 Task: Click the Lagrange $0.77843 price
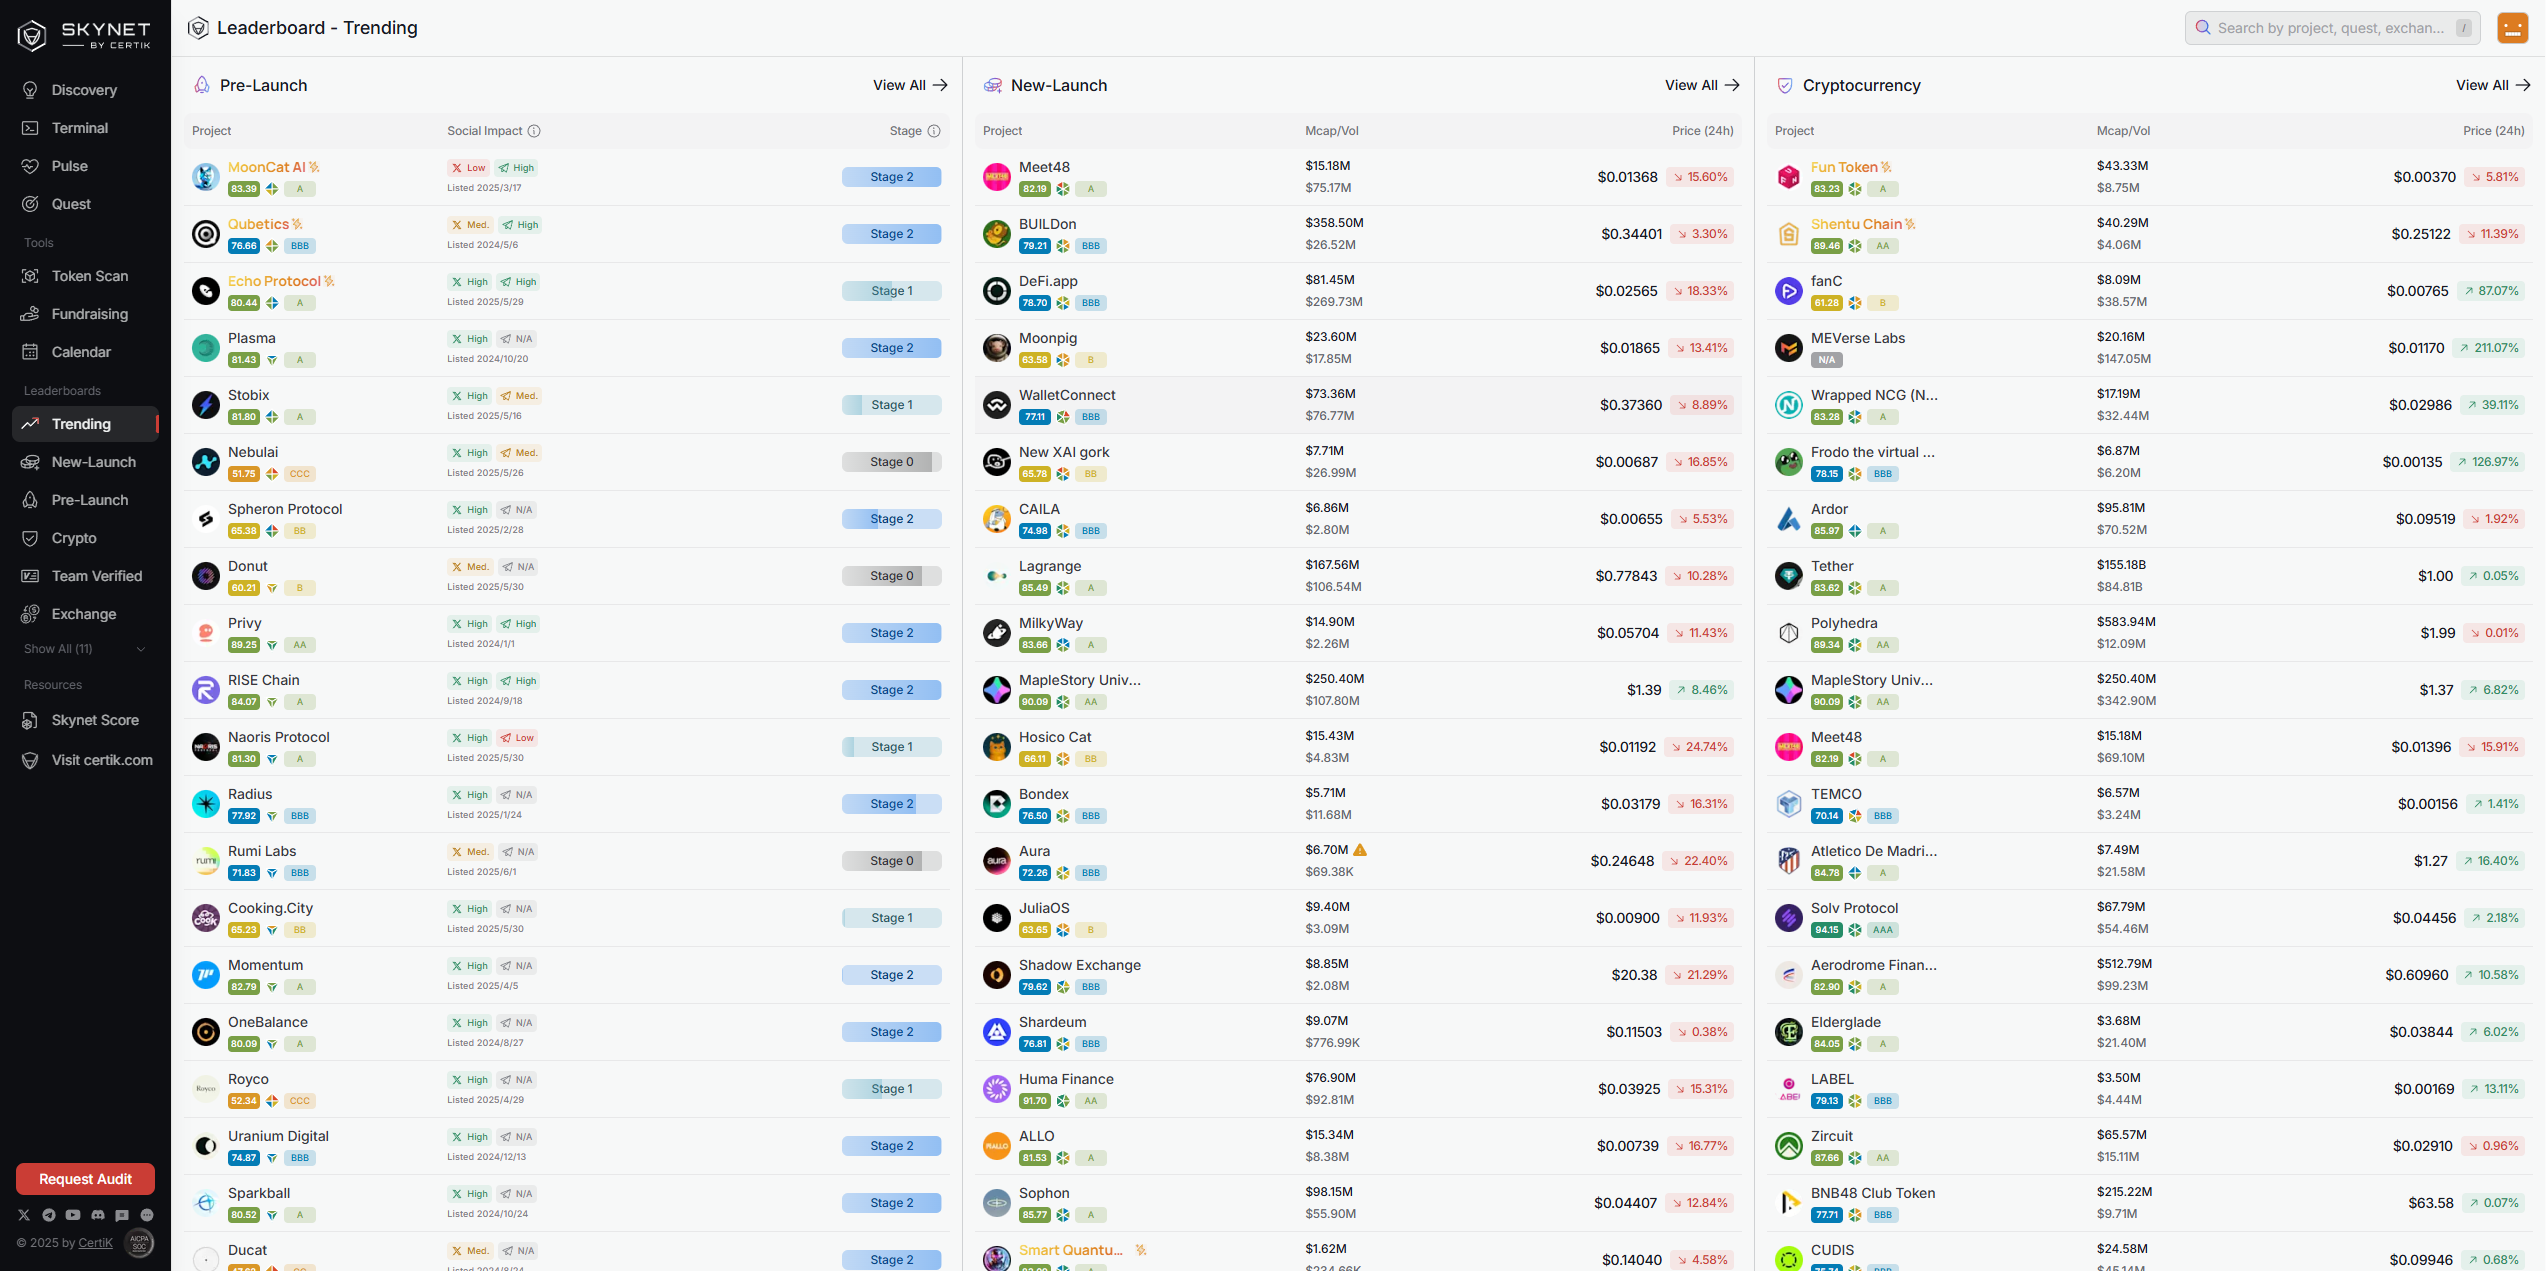[1626, 576]
